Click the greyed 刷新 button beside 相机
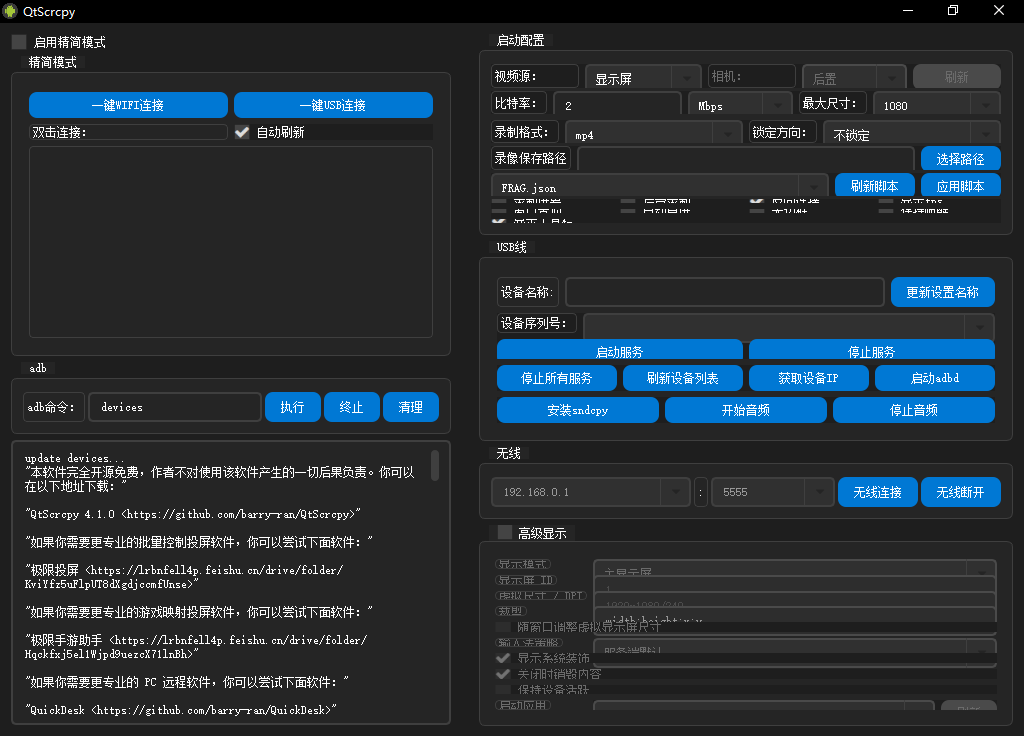Viewport: 1024px width, 736px height. point(957,76)
